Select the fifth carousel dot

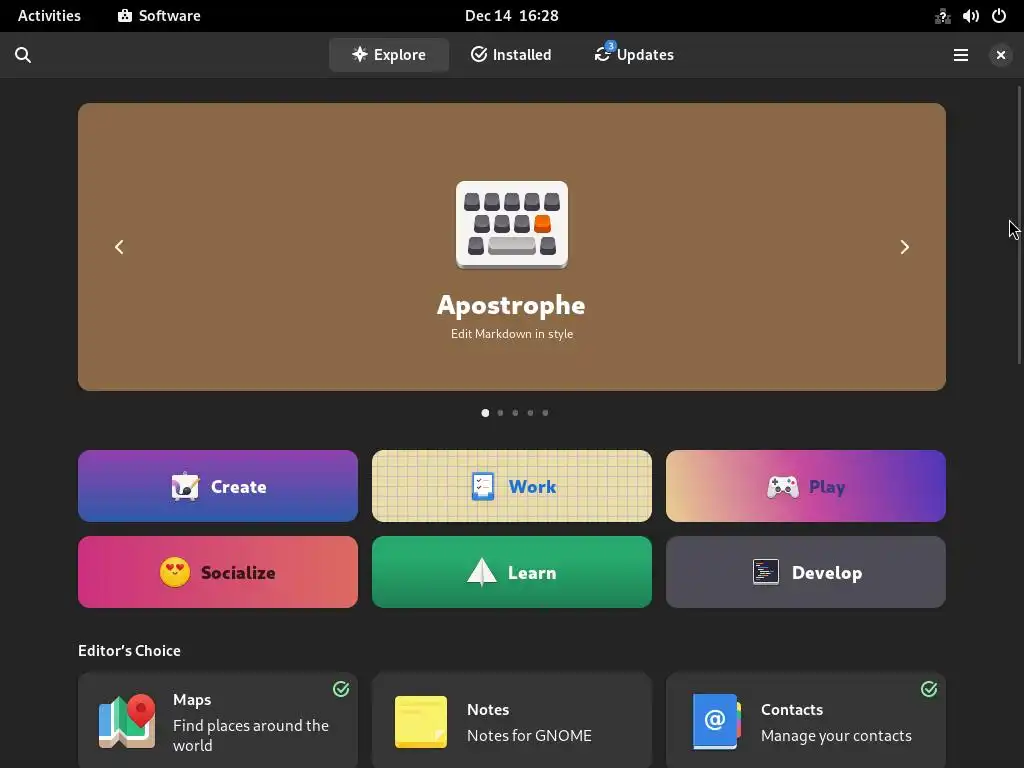pos(545,413)
